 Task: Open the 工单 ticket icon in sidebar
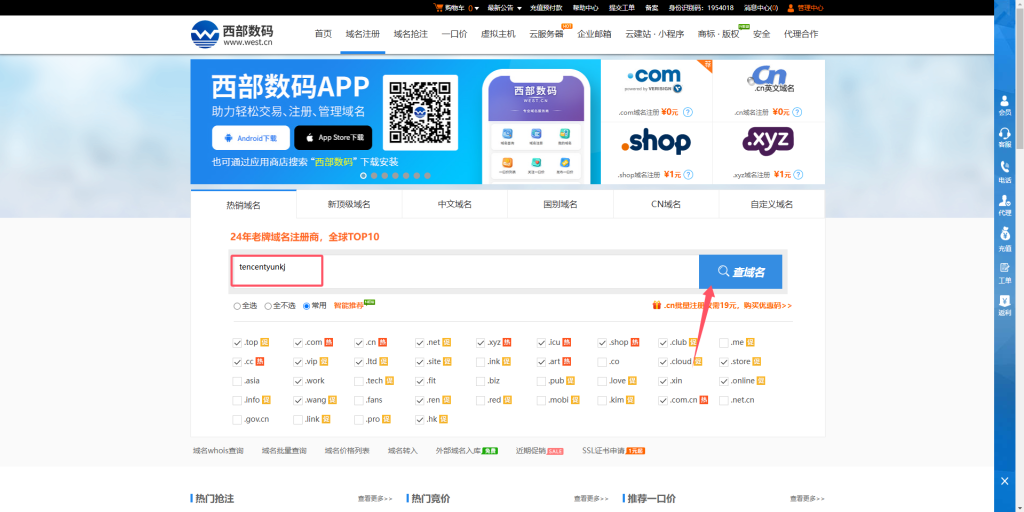[x=1004, y=273]
